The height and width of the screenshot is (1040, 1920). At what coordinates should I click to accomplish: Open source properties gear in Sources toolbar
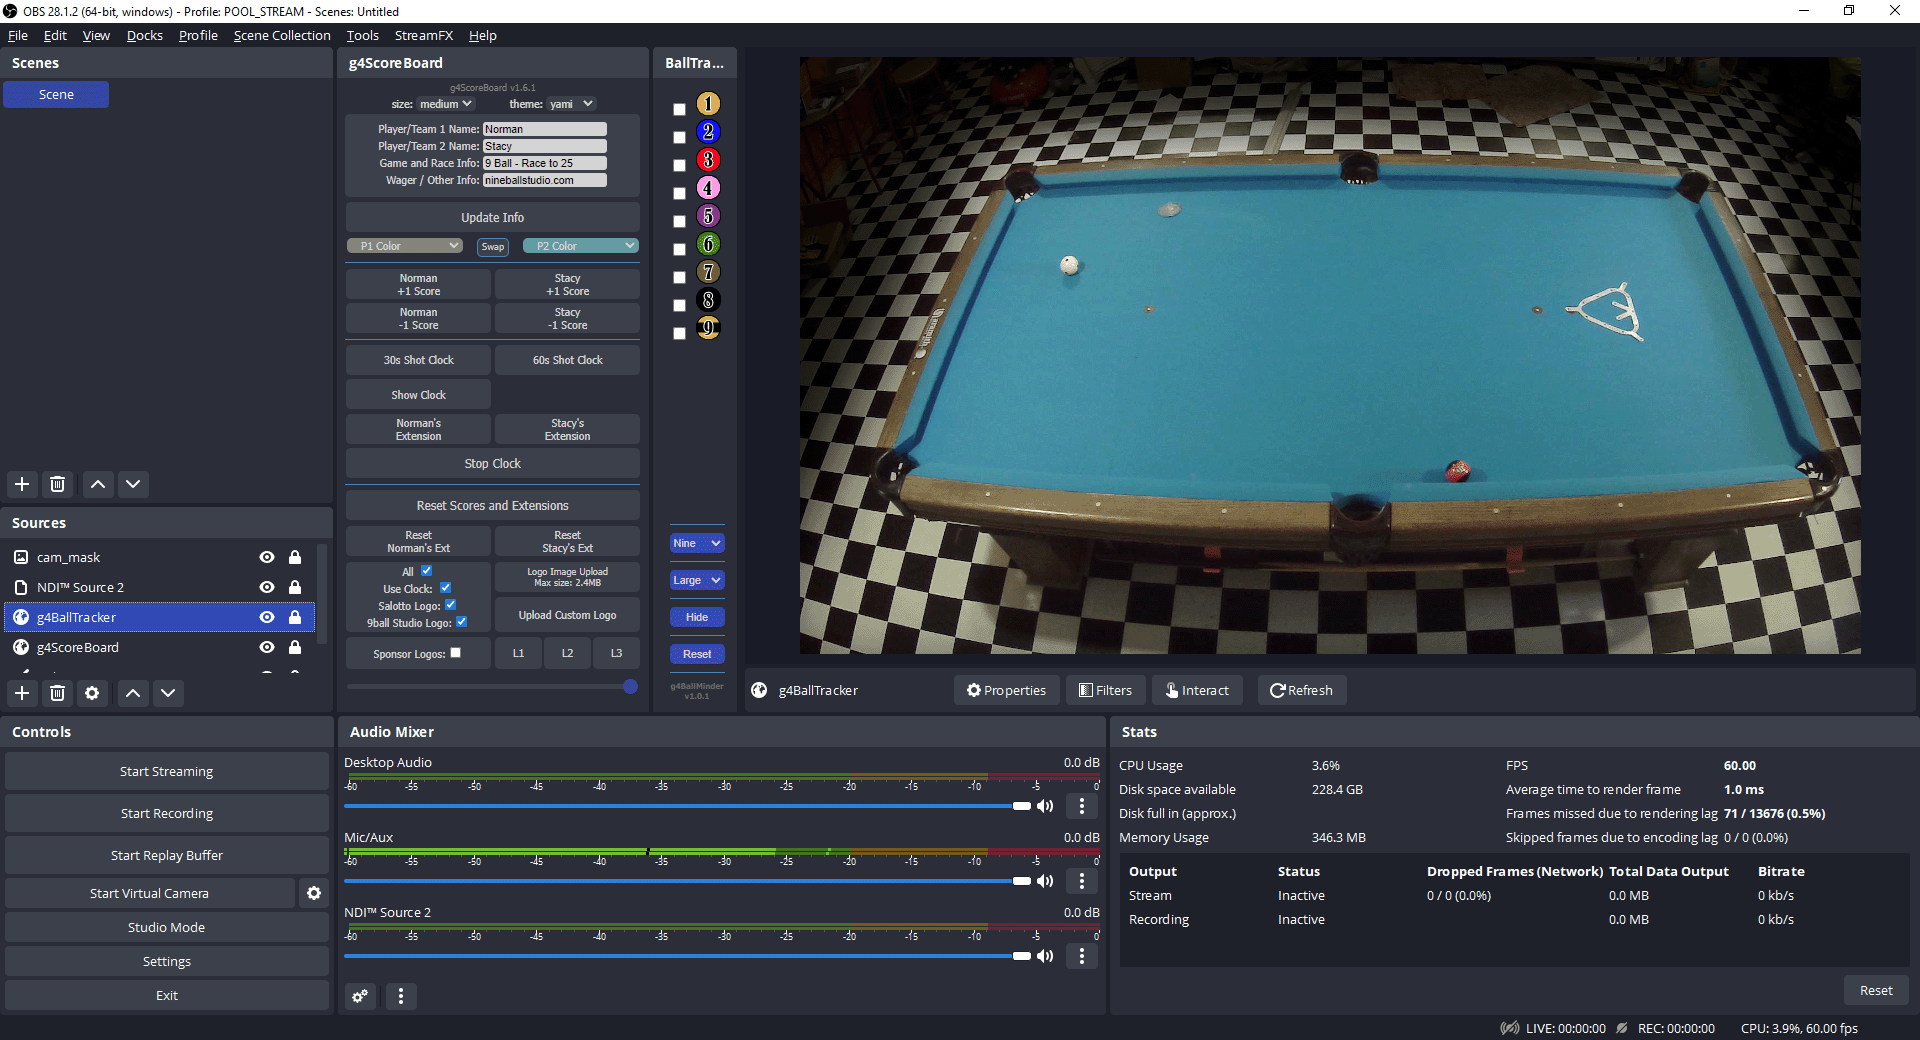pyautogui.click(x=92, y=693)
